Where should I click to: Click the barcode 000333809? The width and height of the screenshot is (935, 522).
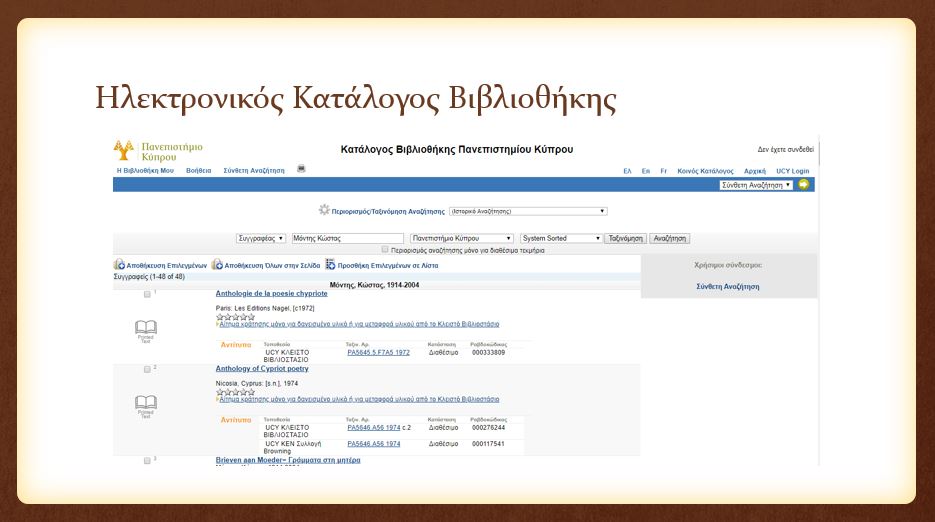(x=488, y=353)
